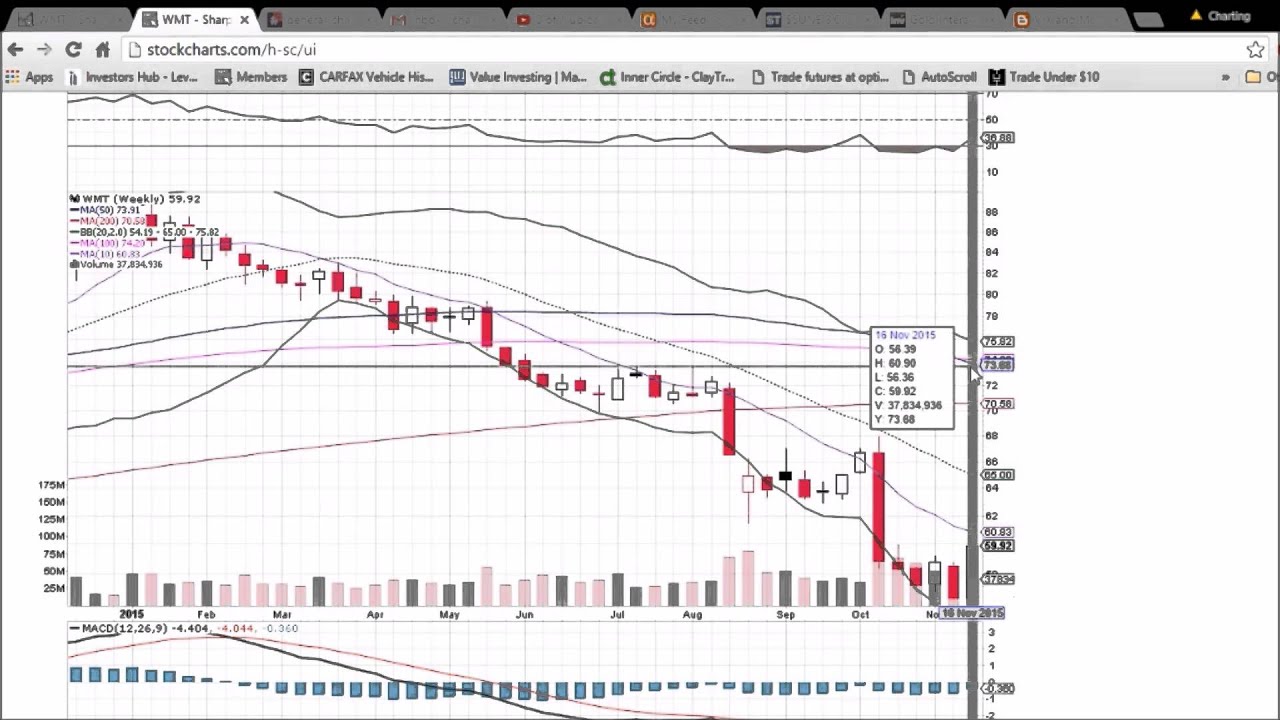
Task: Click the browser Forward arrow
Action: tap(44, 49)
